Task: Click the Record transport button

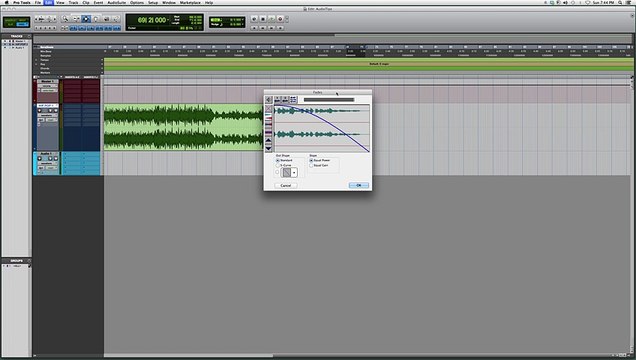Action: [280, 19]
